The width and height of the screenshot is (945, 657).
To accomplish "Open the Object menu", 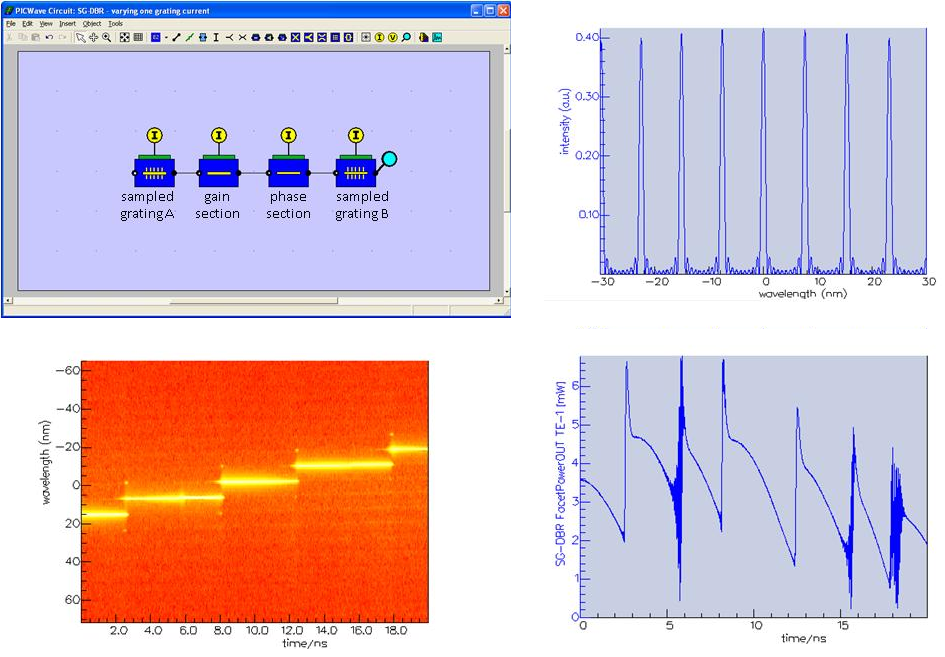I will click(x=92, y=24).
